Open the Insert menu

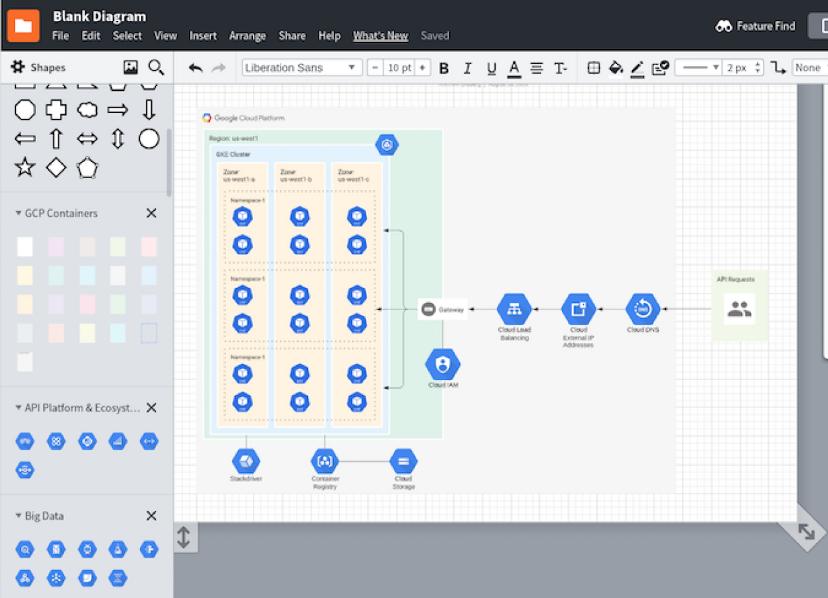tap(203, 36)
